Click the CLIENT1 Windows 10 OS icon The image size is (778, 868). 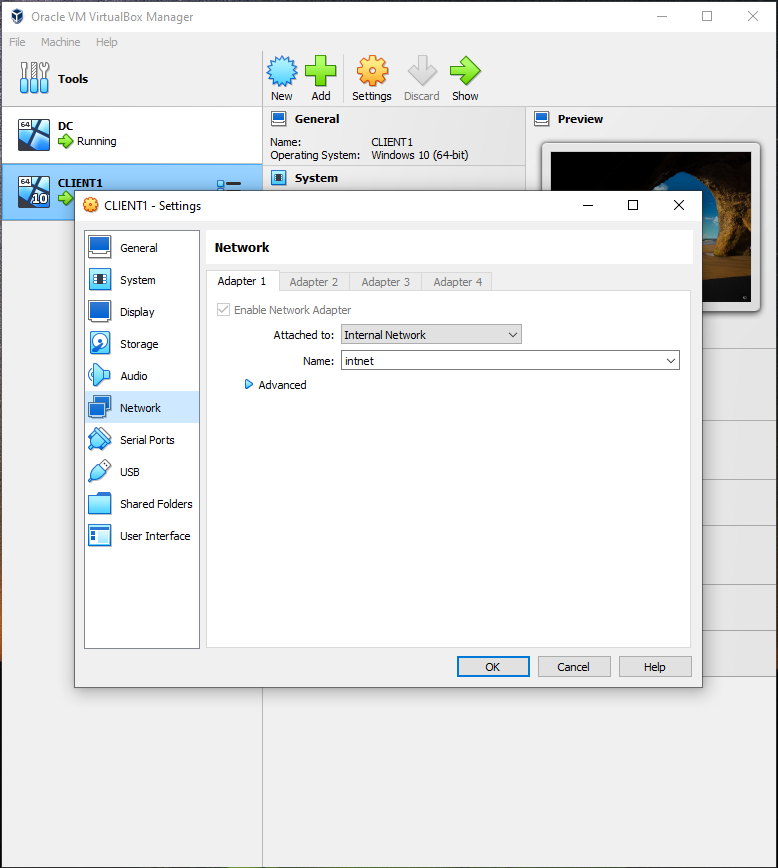pos(34,192)
